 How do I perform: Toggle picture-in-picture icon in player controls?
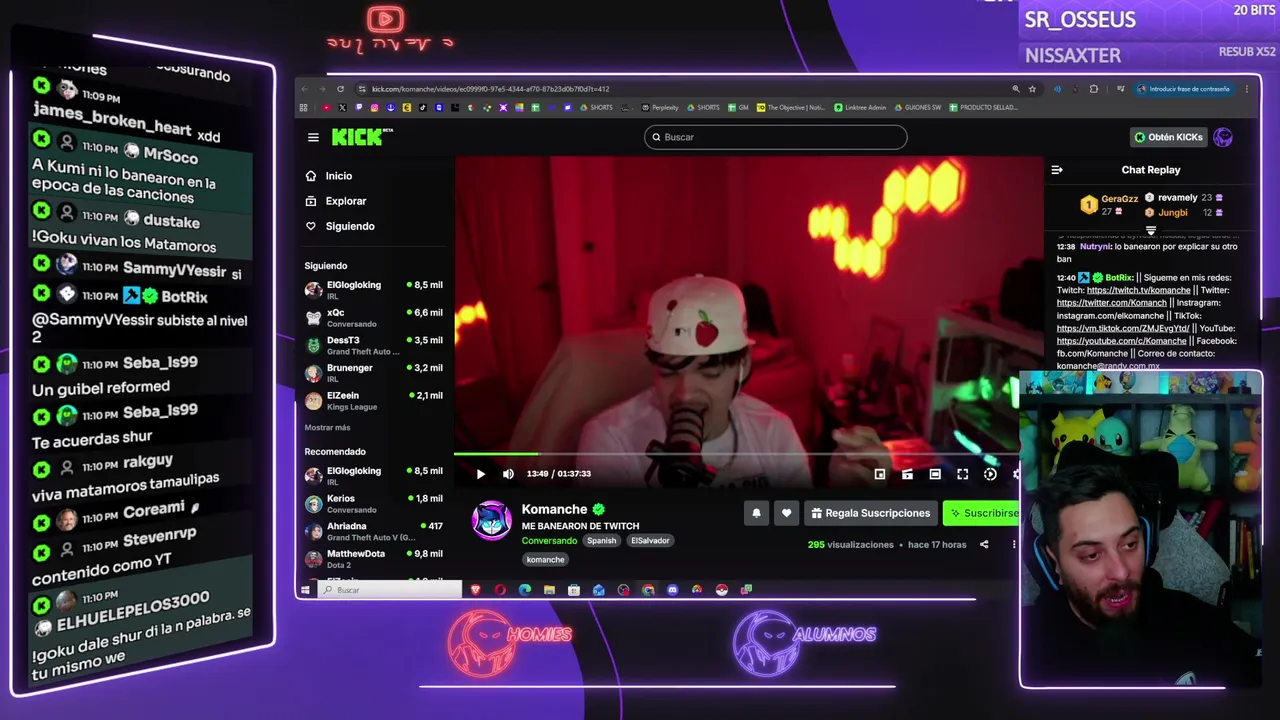pos(880,474)
